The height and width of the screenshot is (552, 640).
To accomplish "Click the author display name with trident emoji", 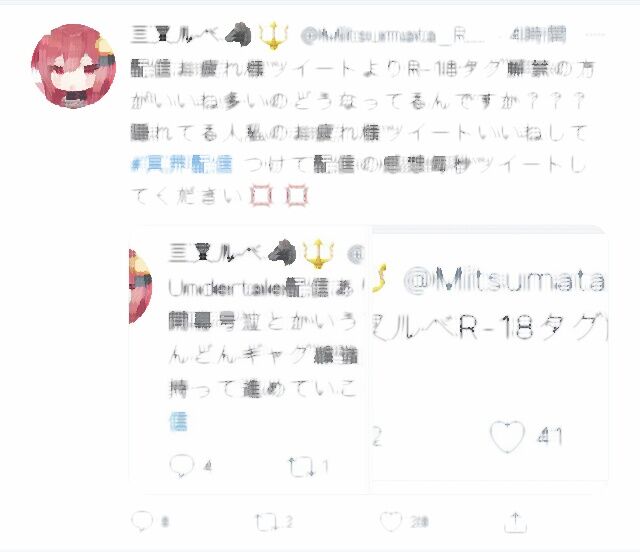I will (210, 36).
